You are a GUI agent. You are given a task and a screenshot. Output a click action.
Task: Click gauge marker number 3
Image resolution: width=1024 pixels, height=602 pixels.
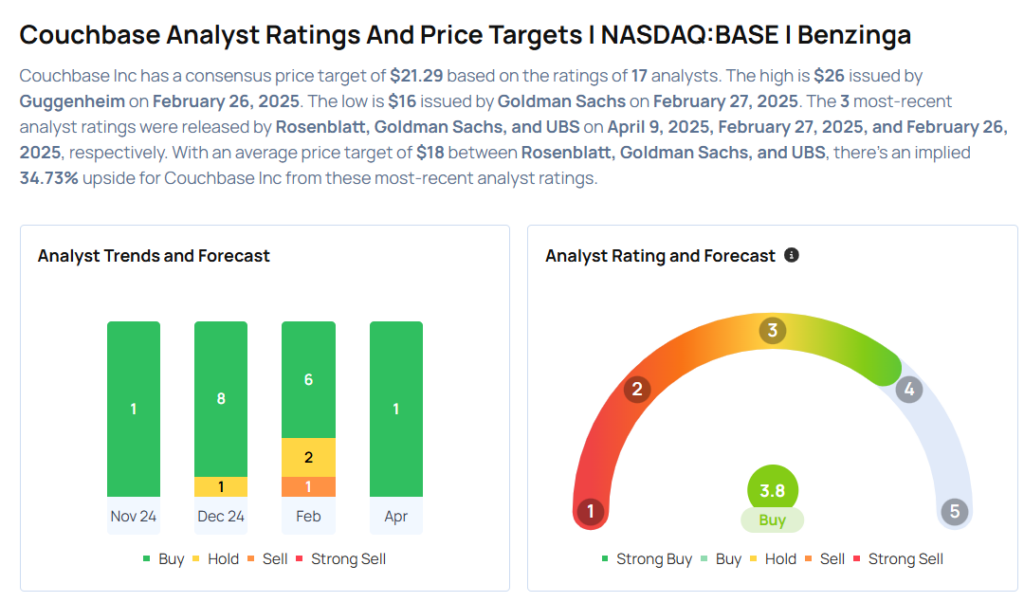(772, 330)
